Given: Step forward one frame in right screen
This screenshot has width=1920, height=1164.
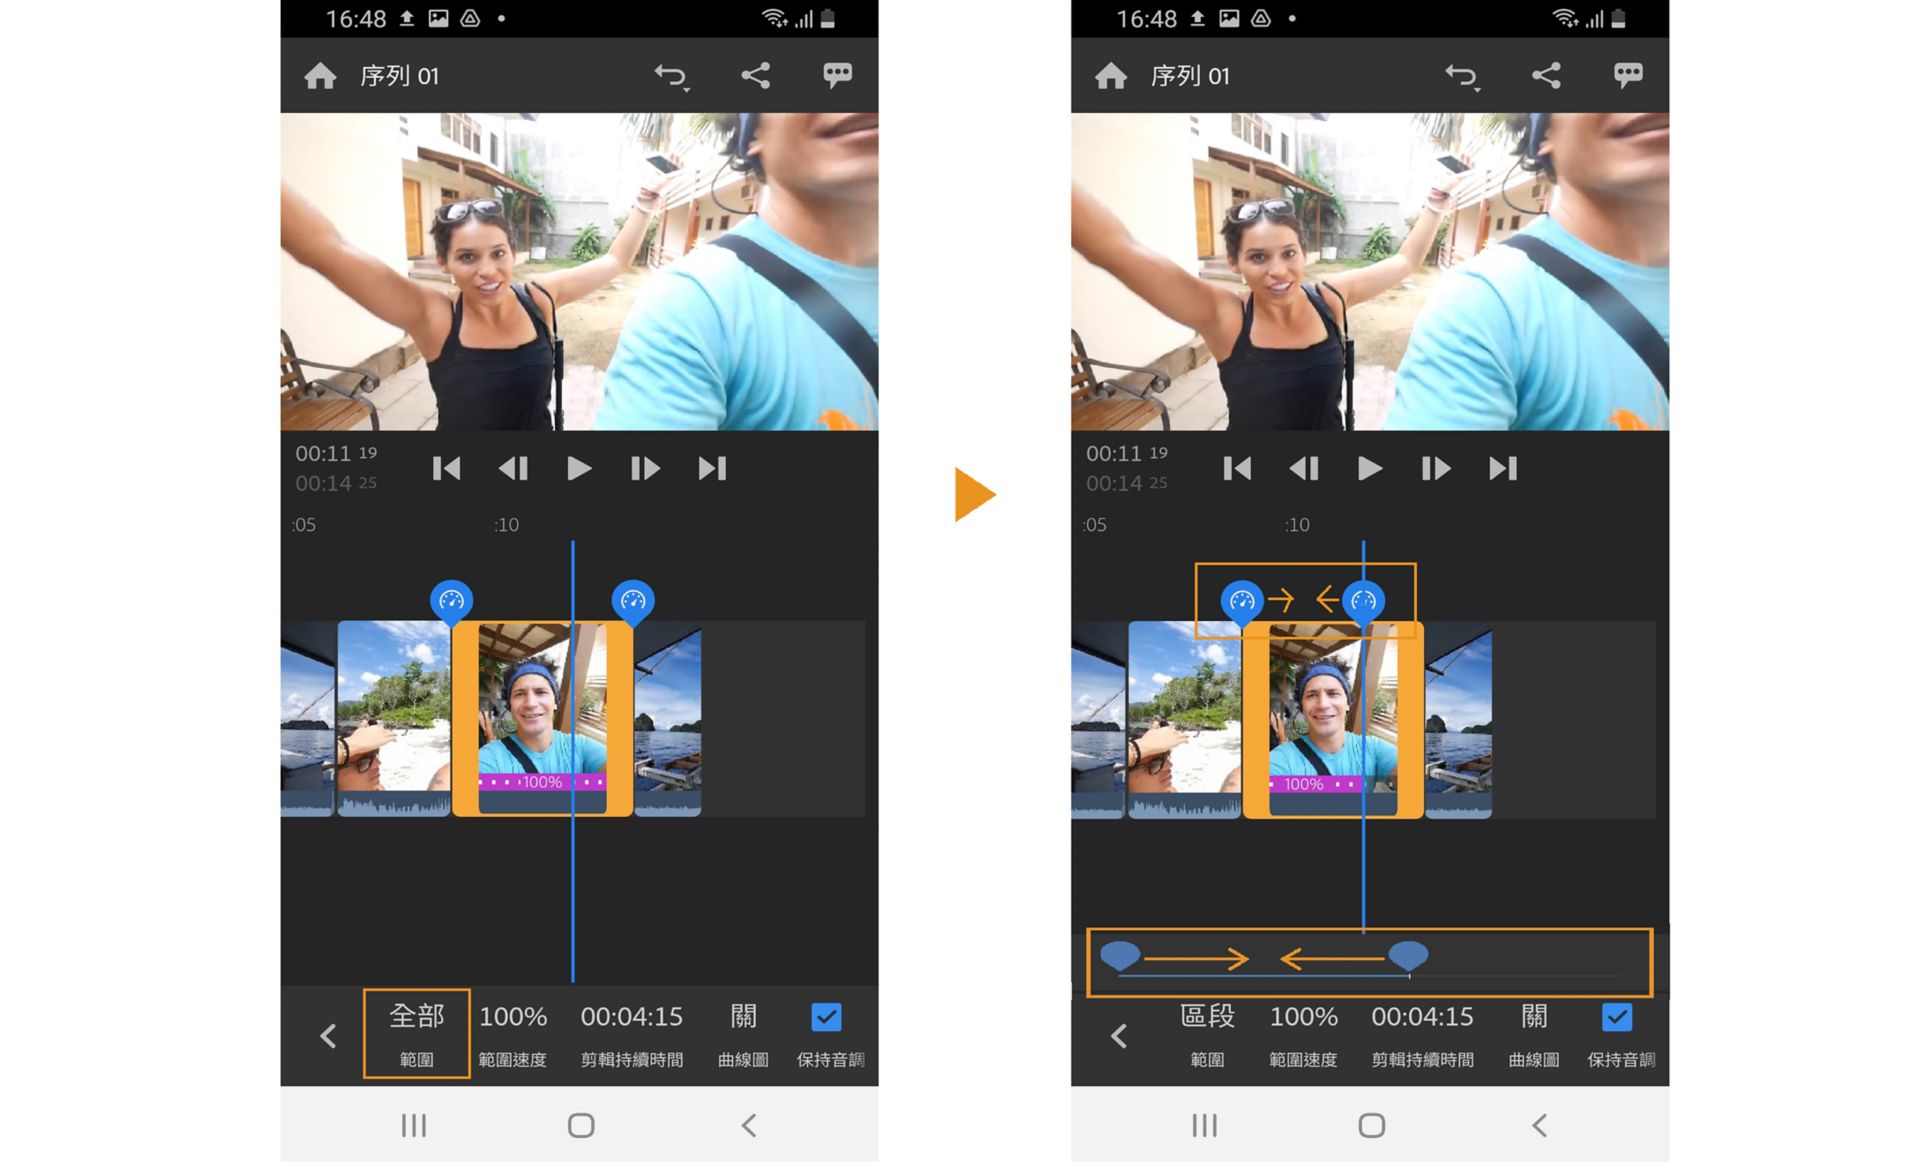Looking at the screenshot, I should click(1435, 468).
